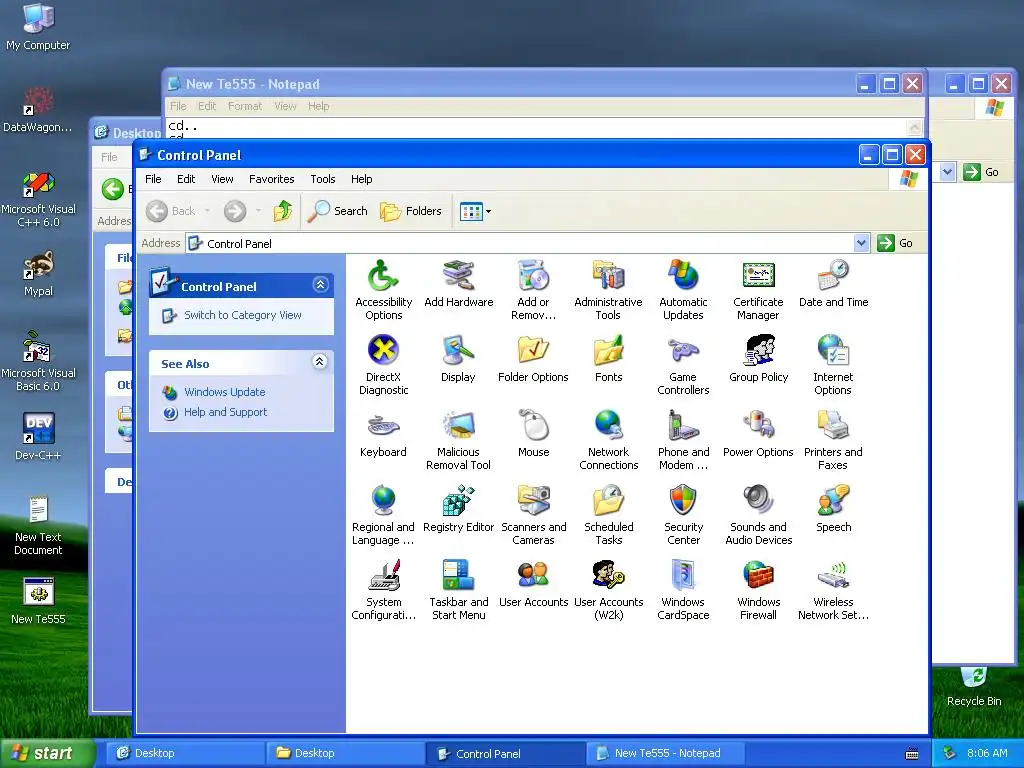Open Regional and Language icon
The height and width of the screenshot is (768, 1024).
tap(383, 515)
